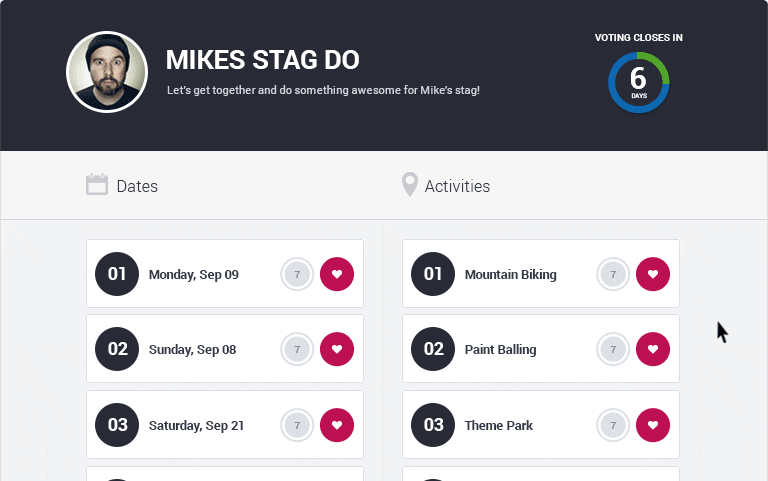768x481 pixels.
Task: Heart the Monday, Sep 09 date
Action: click(337, 274)
